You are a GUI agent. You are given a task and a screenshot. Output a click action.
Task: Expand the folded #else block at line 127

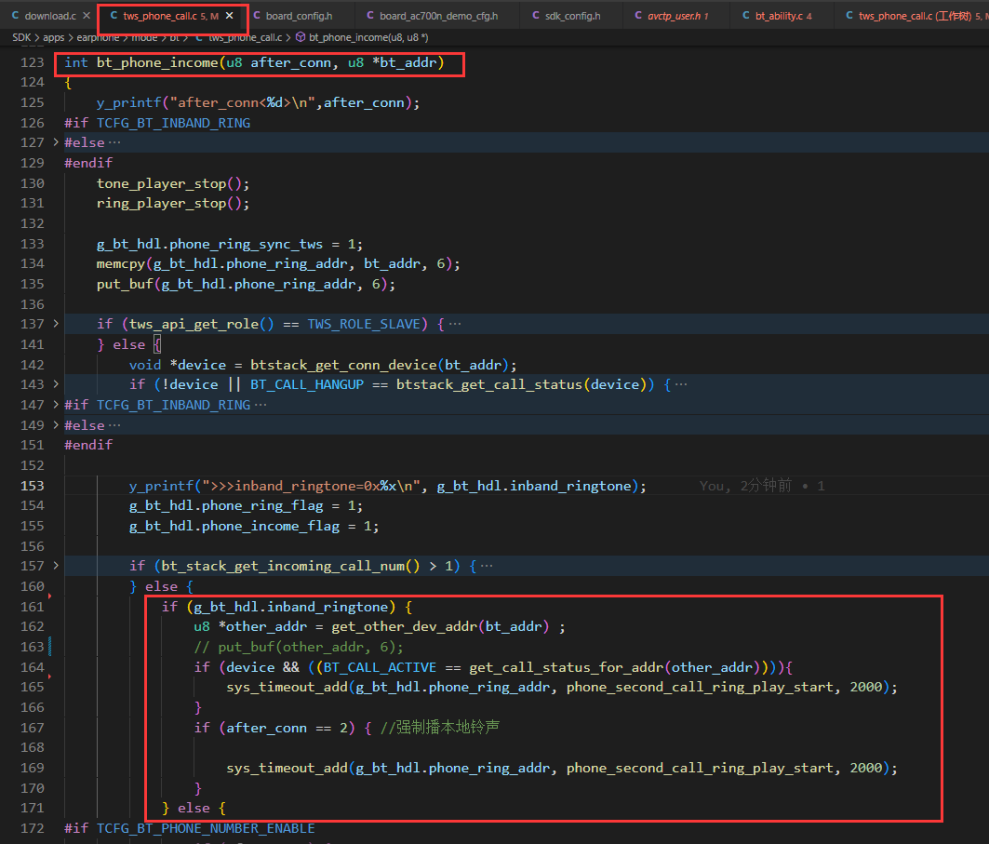56,143
